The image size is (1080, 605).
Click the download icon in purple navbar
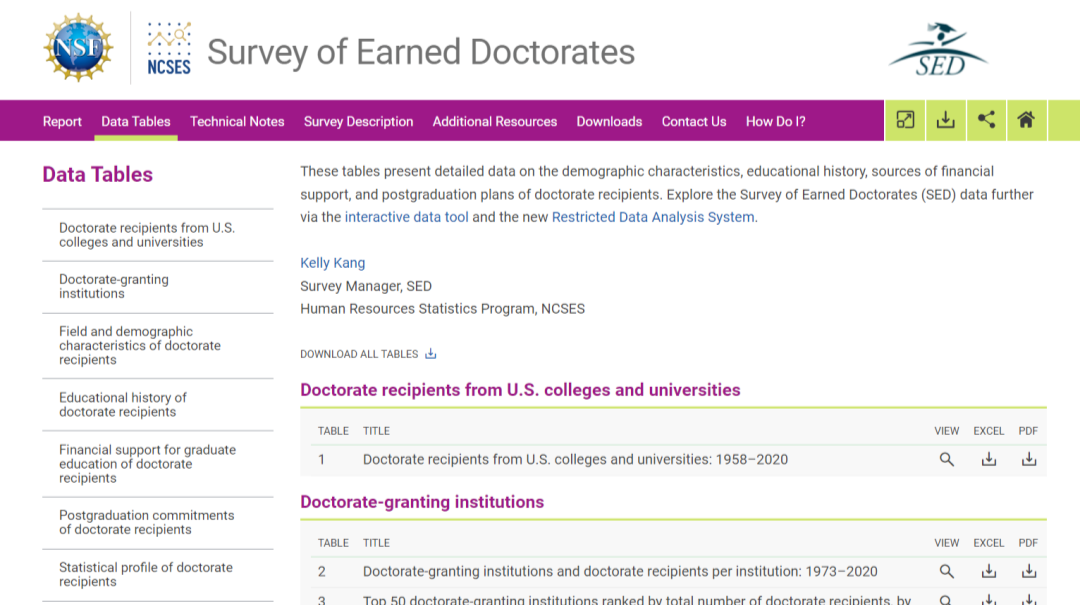pyautogui.click(x=945, y=121)
